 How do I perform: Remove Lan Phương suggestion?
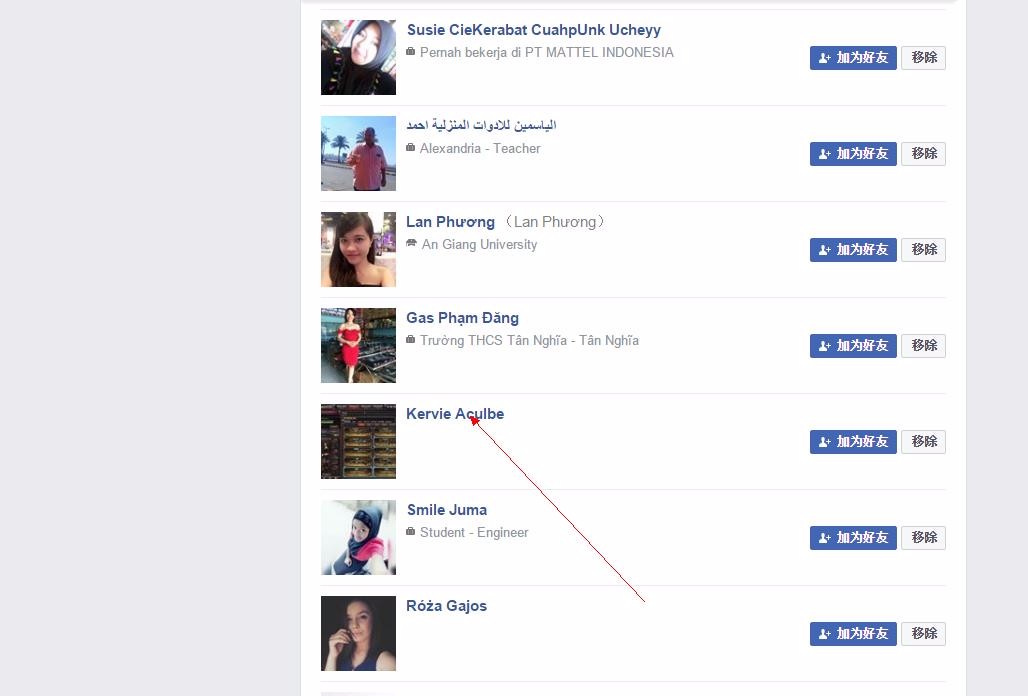(x=923, y=250)
